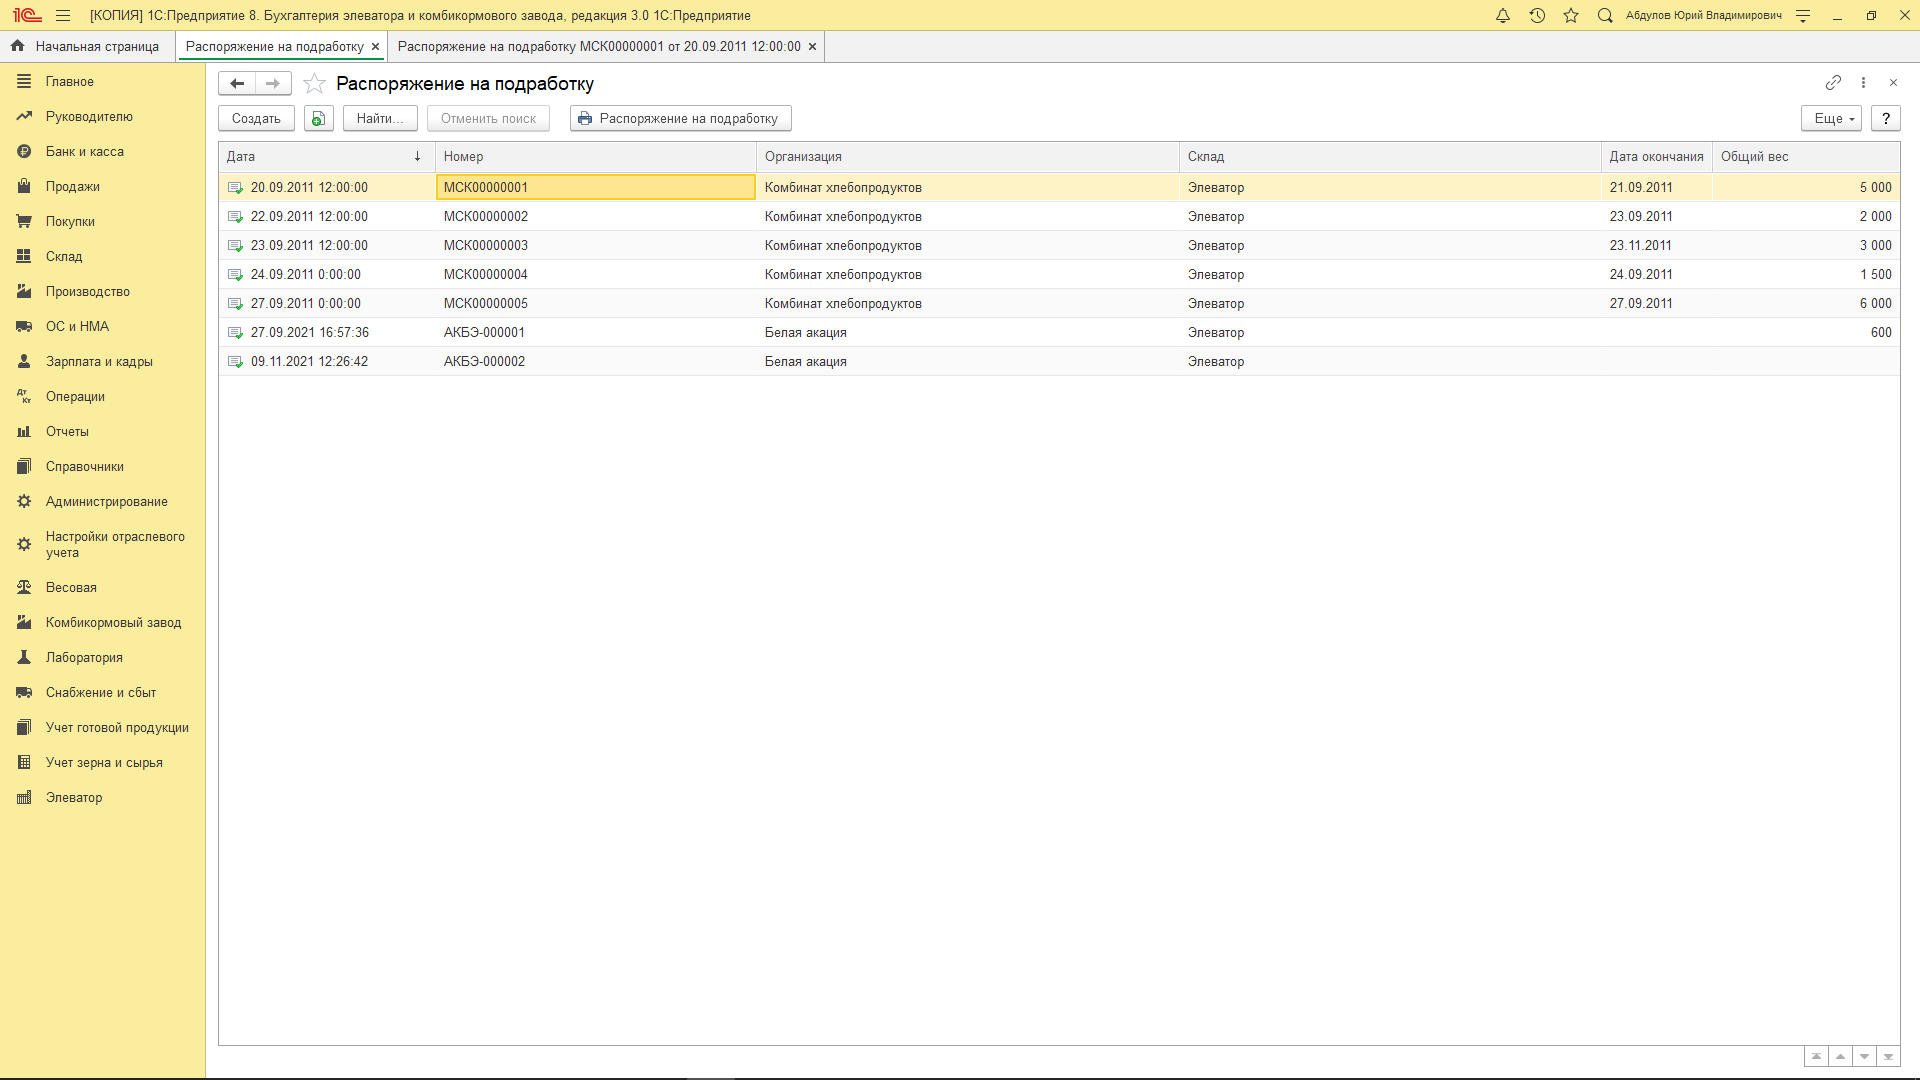Screen dimensions: 1920x1080
Task: Select the row dated 23.09.2011 12:00:00
Action: pyautogui.click(x=1059, y=246)
